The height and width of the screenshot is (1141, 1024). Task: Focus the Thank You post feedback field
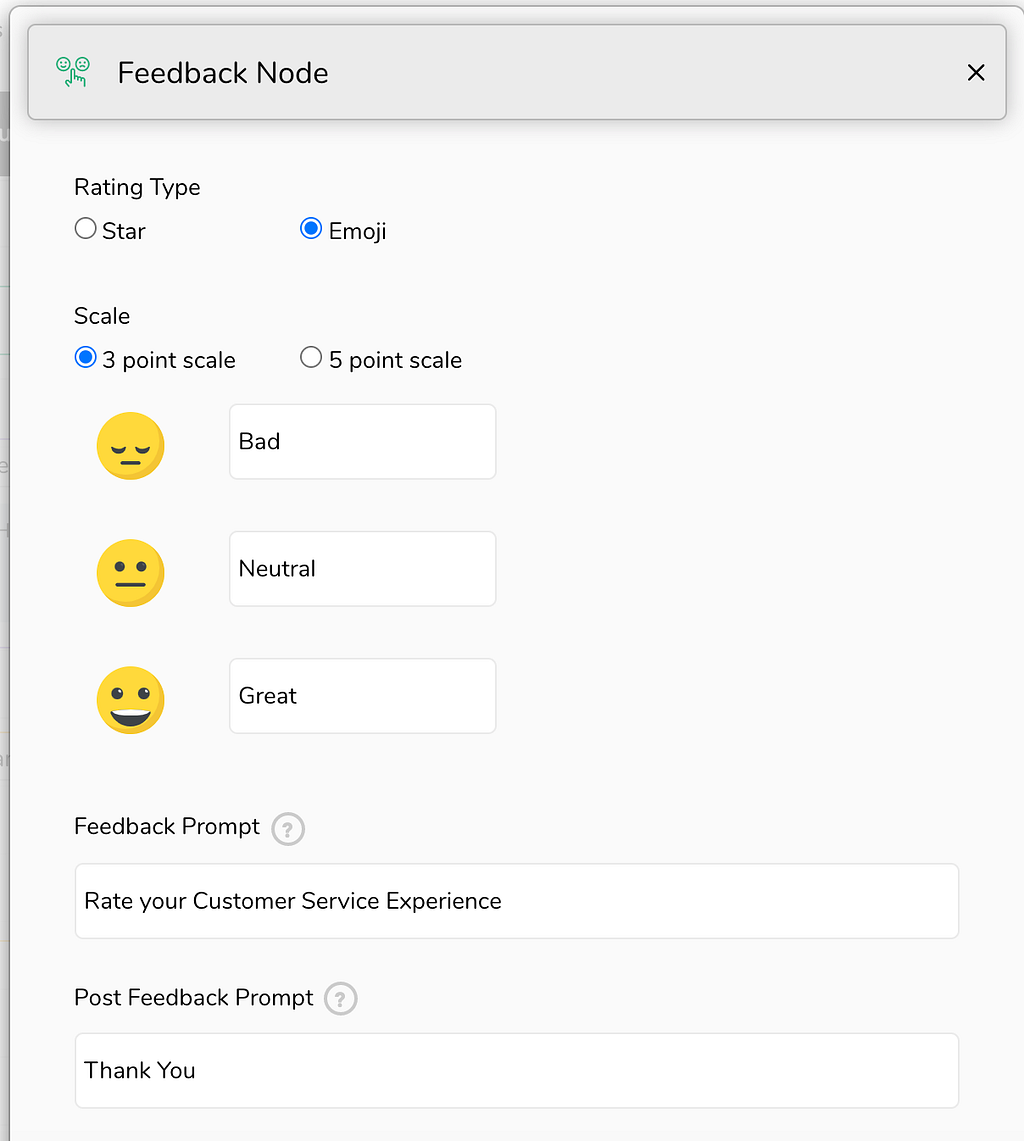pos(517,1070)
